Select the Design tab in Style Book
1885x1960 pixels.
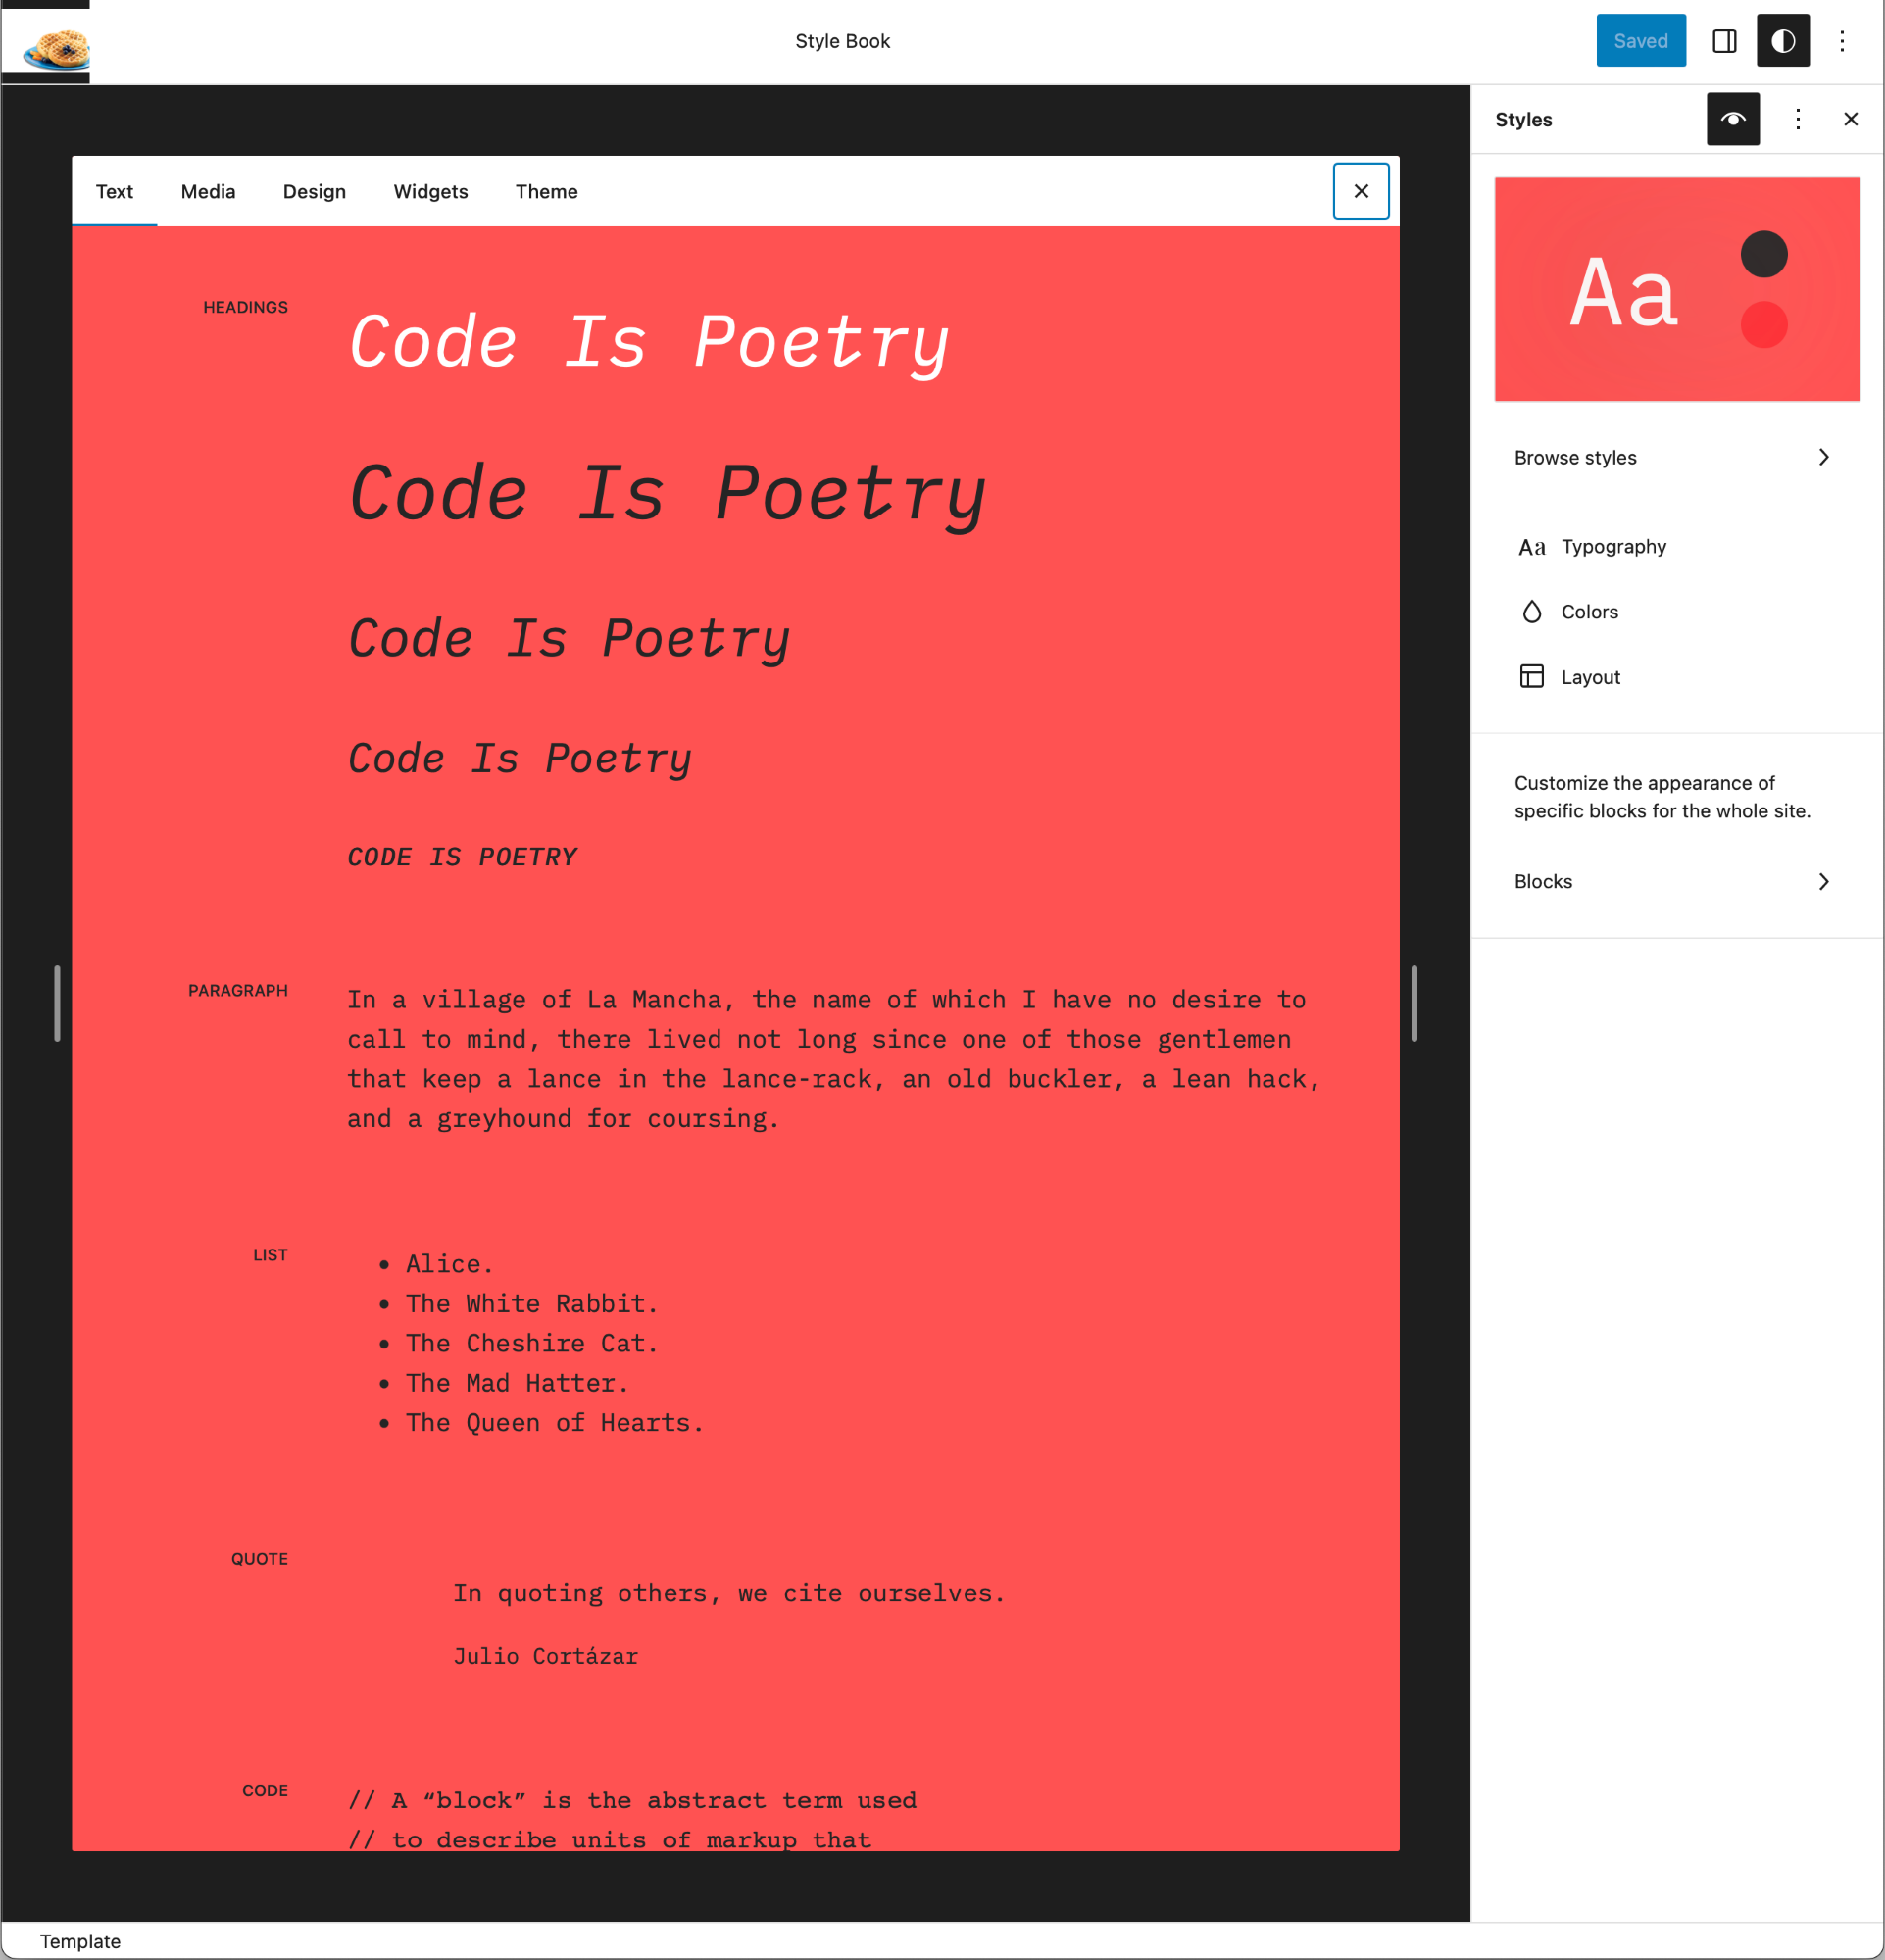click(314, 191)
